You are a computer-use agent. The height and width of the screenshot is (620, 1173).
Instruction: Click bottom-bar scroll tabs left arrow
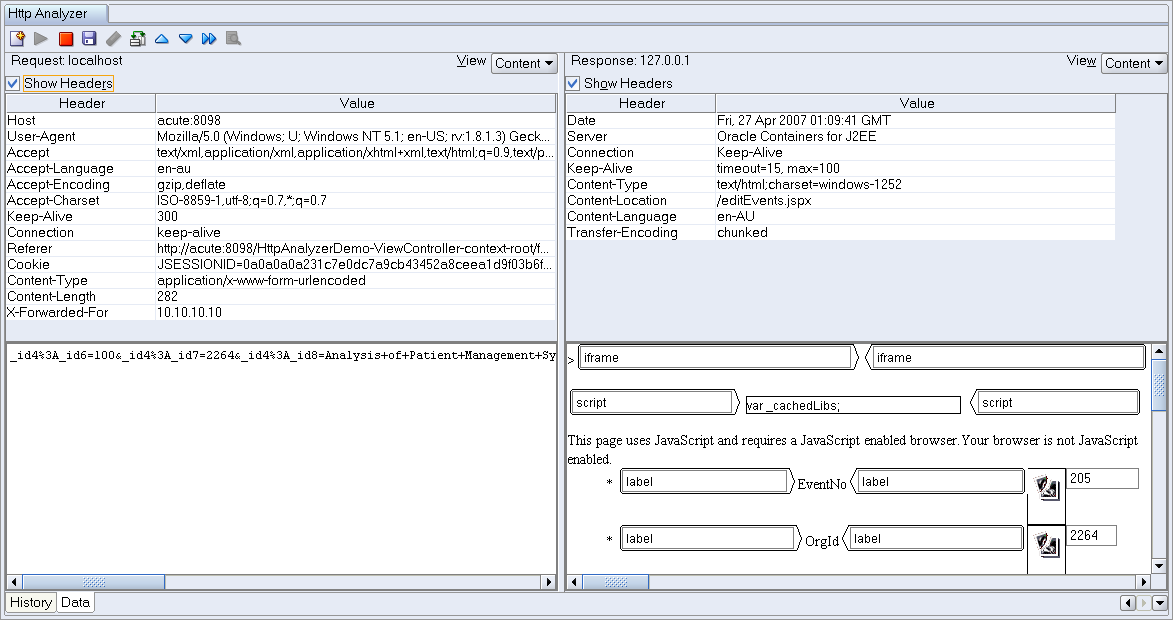tap(1127, 603)
